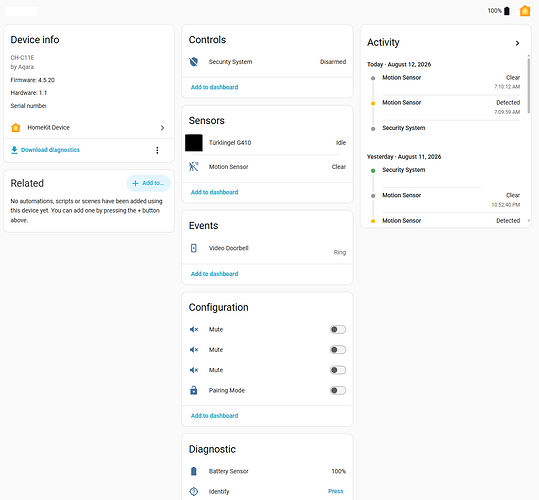Open the Türklingel G410 sensor row
The image size is (539, 500).
(267, 143)
